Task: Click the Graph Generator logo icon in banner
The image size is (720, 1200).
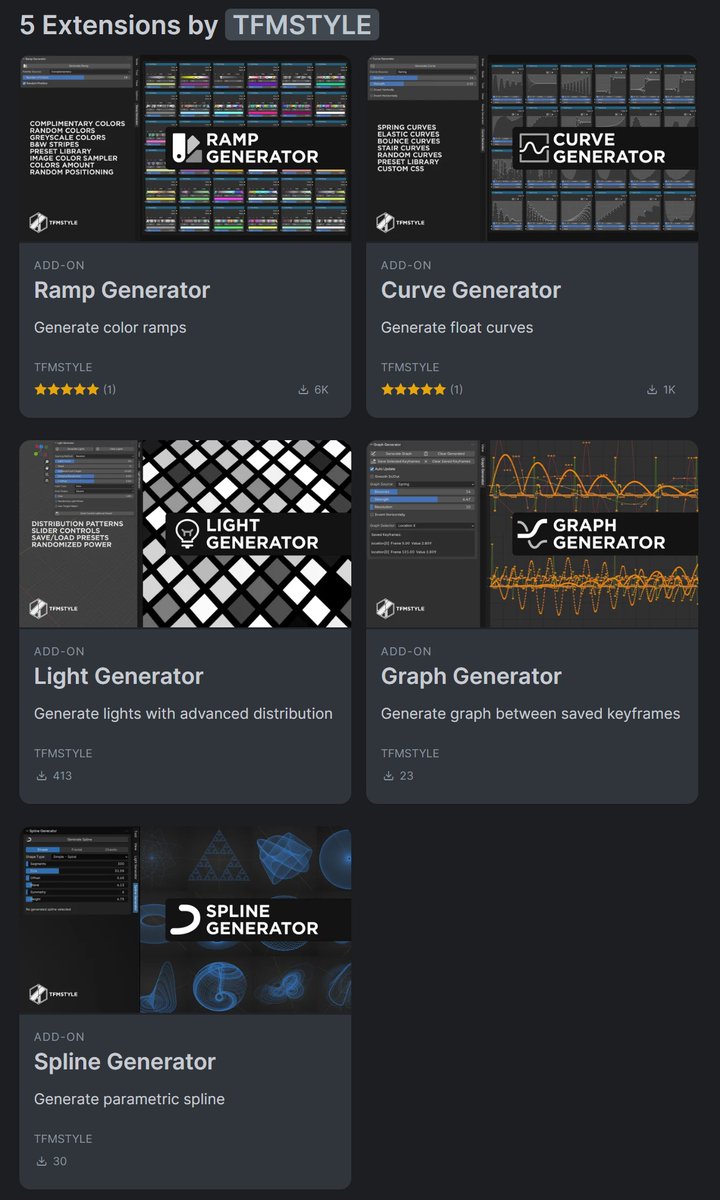Action: pyautogui.click(x=531, y=534)
